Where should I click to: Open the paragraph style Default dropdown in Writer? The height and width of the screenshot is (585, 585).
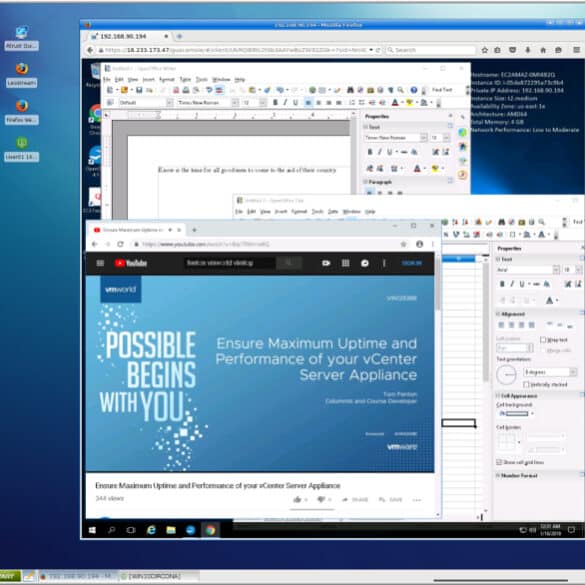(x=169, y=102)
